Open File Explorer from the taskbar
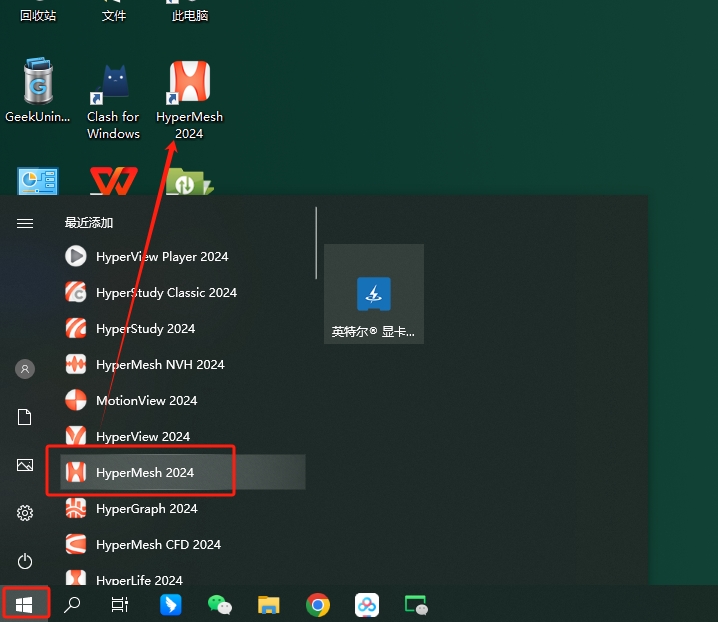This screenshot has height=622, width=718. 268,604
